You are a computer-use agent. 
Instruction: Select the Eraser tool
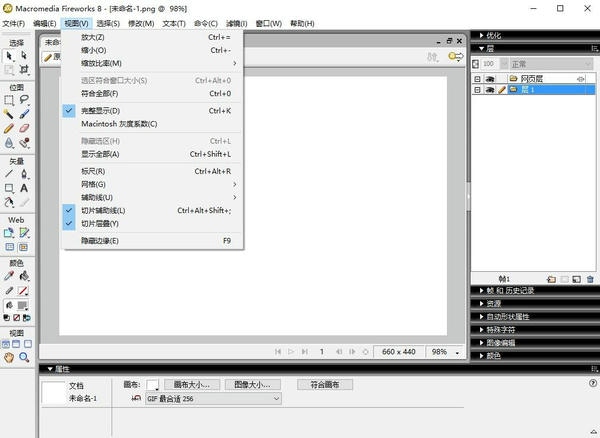(x=24, y=128)
